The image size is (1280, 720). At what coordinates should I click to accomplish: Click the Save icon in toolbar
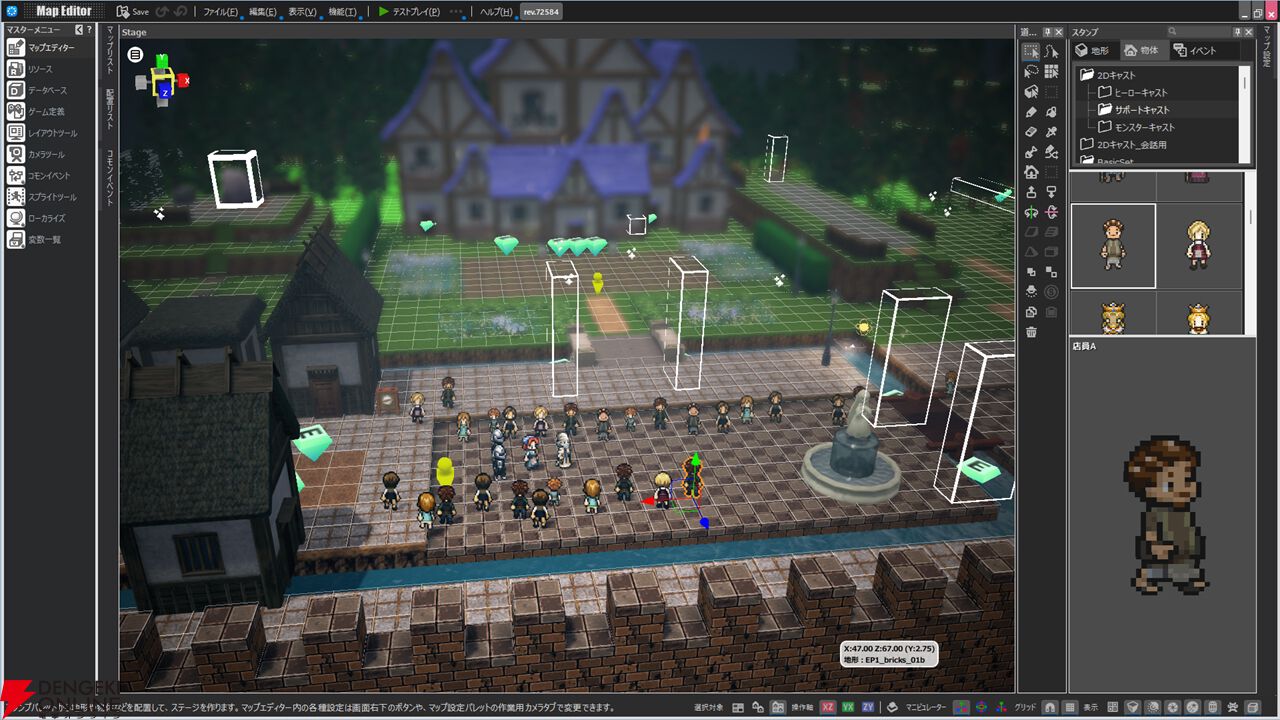123,12
